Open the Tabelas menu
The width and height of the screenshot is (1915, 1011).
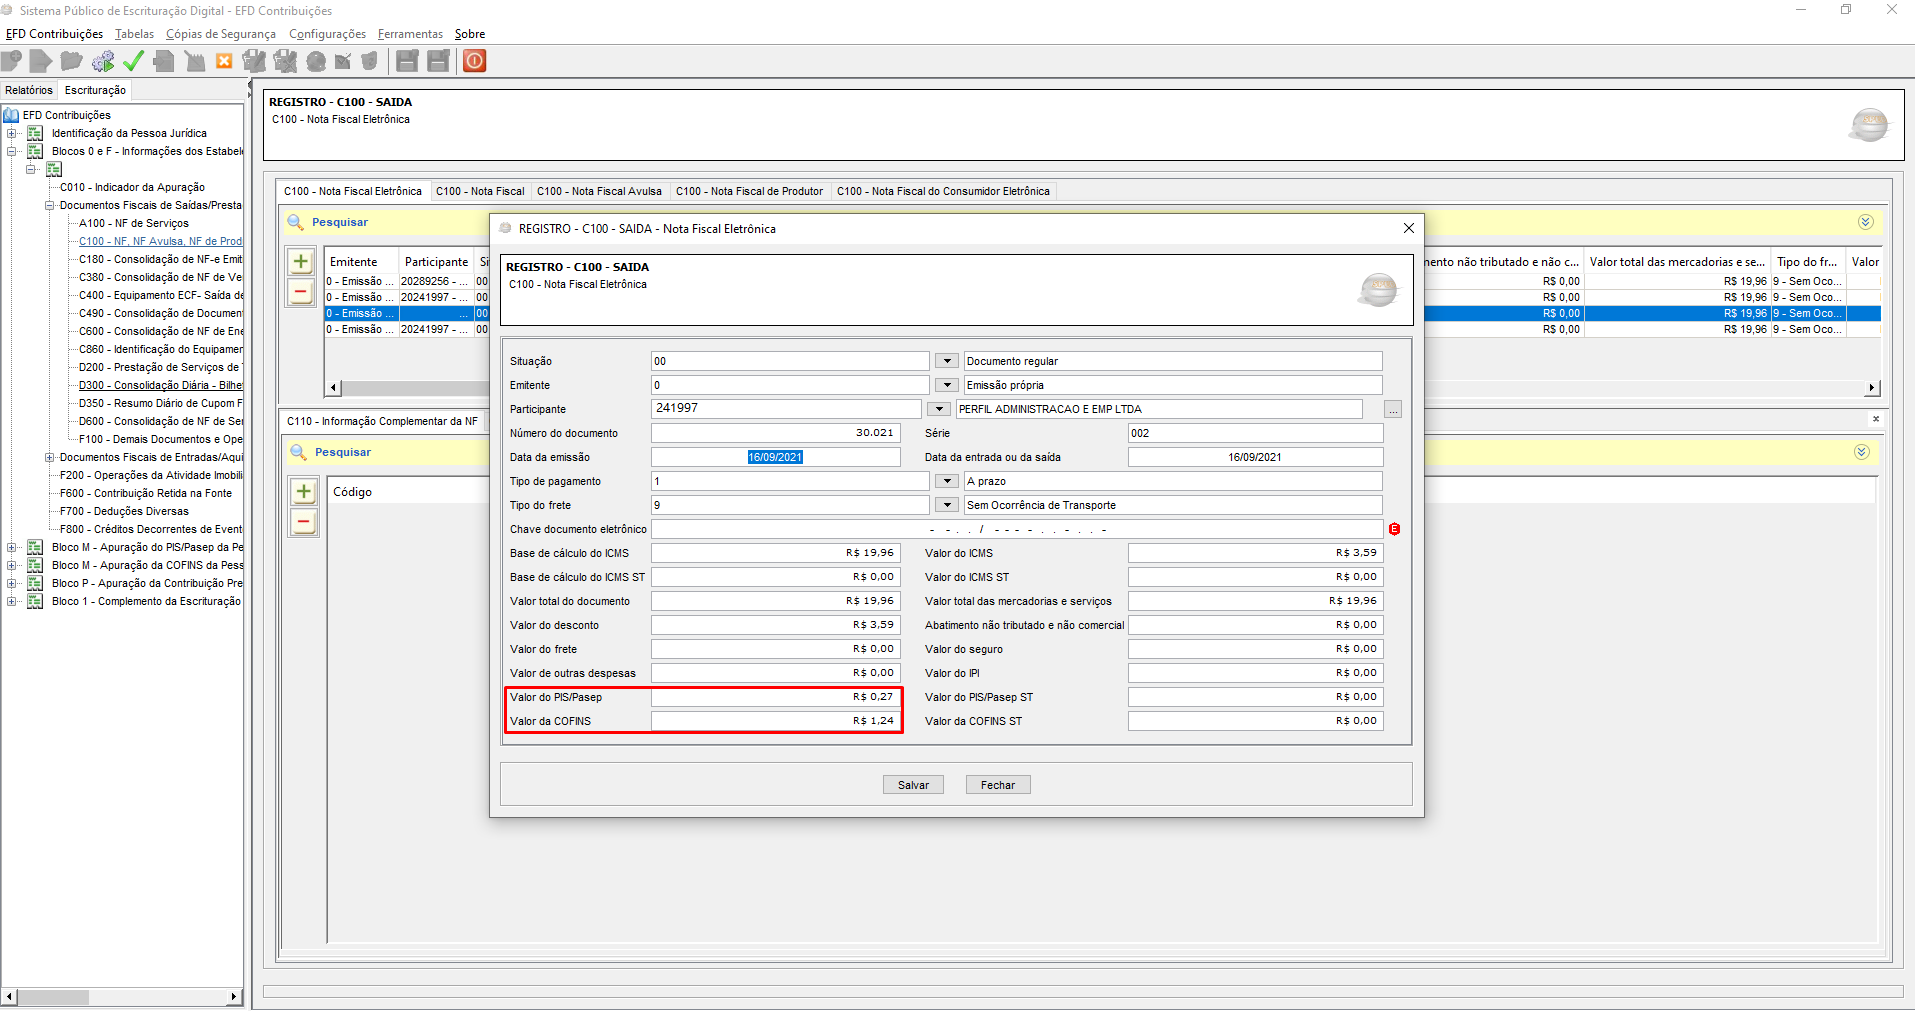(x=134, y=34)
